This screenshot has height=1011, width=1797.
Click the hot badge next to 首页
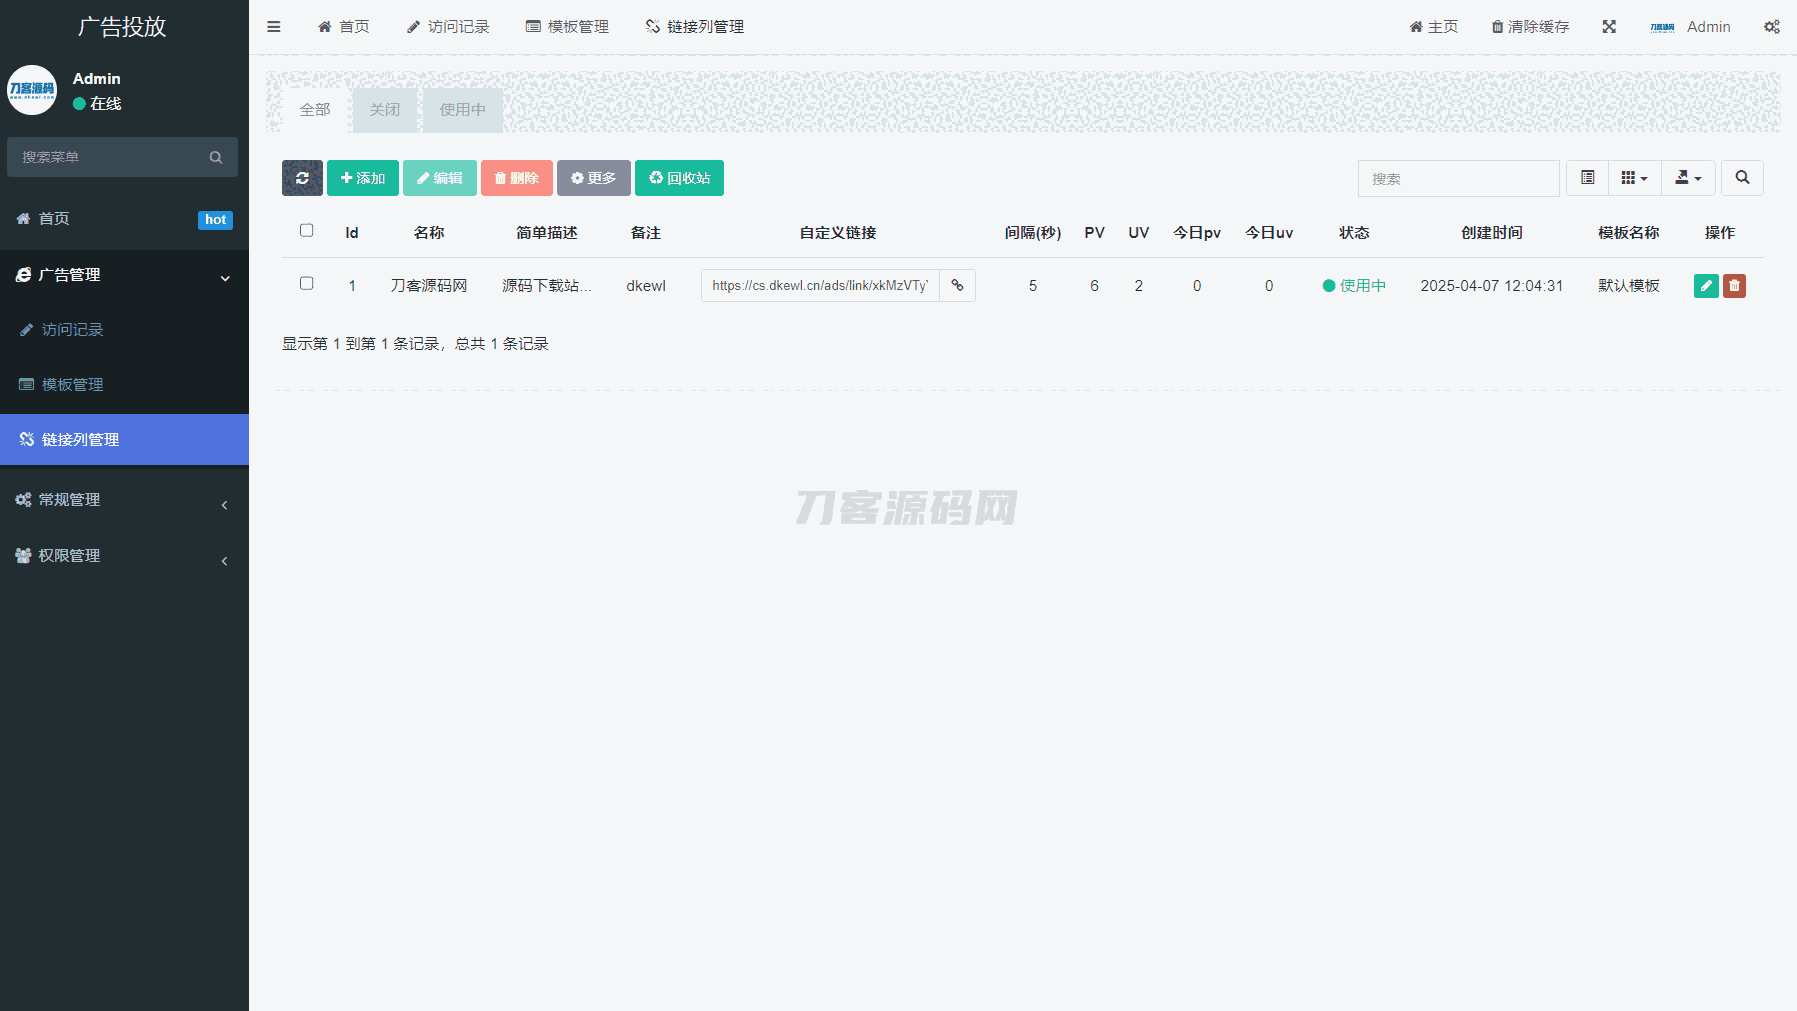click(215, 220)
